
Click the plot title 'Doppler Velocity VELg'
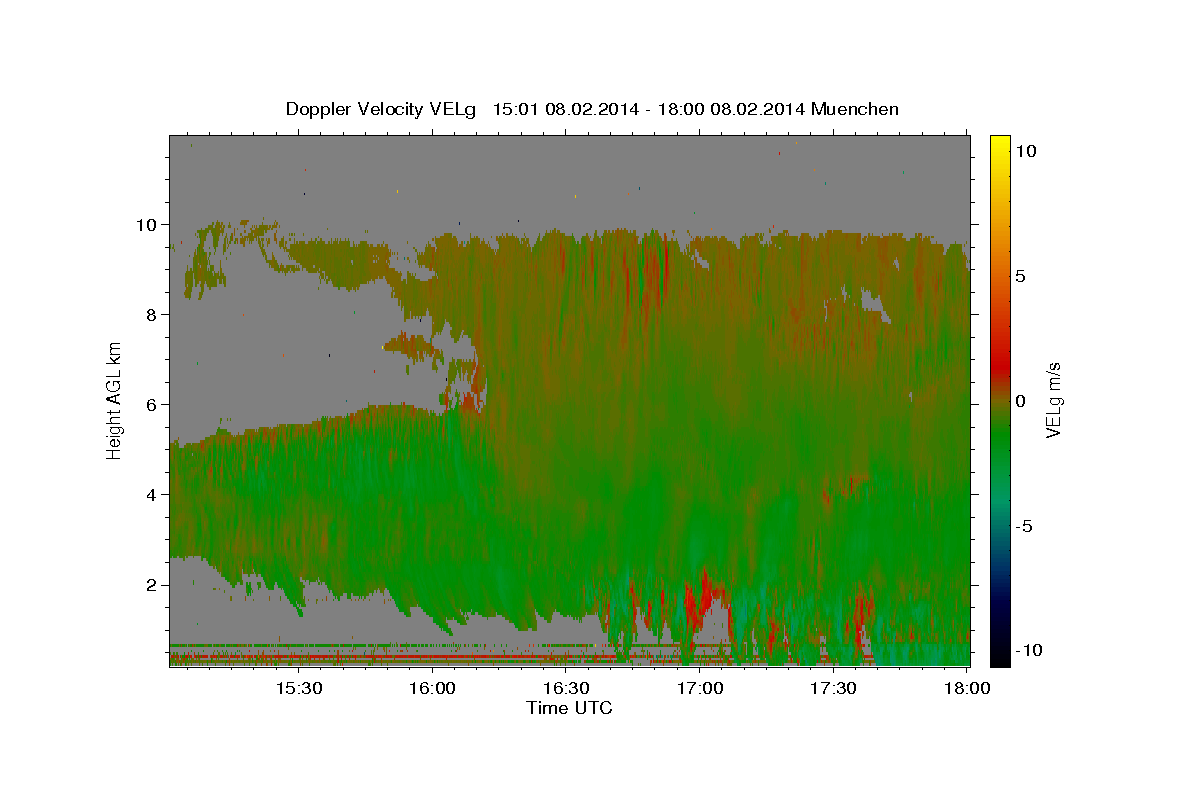(x=381, y=109)
